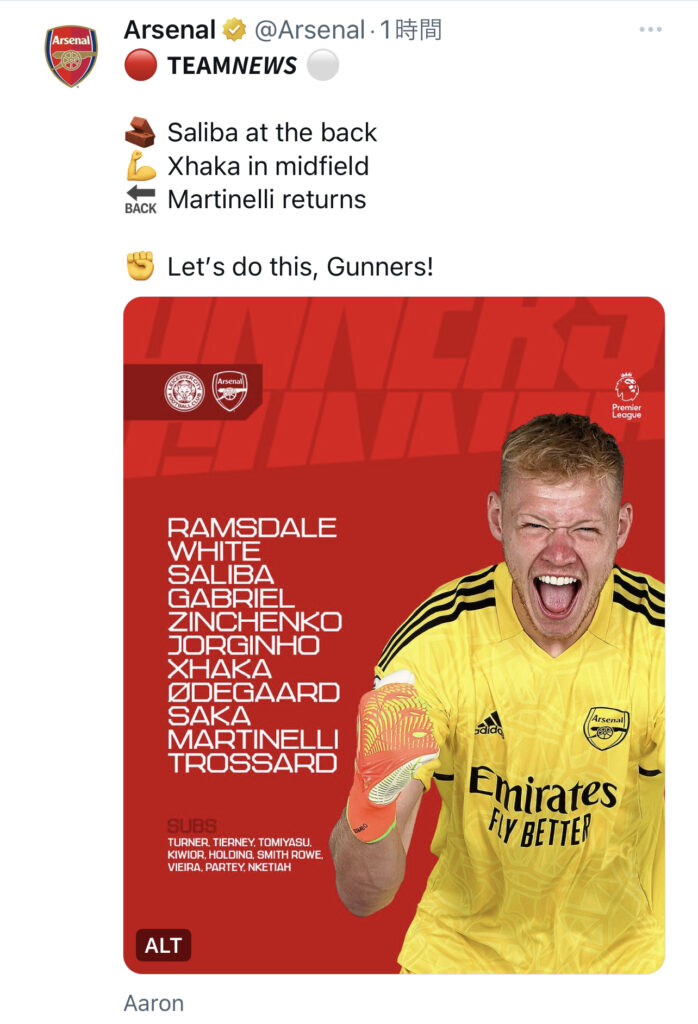Screen dimensions: 698x1024
Task: Click the raised fist emoji
Action: (x=140, y=266)
